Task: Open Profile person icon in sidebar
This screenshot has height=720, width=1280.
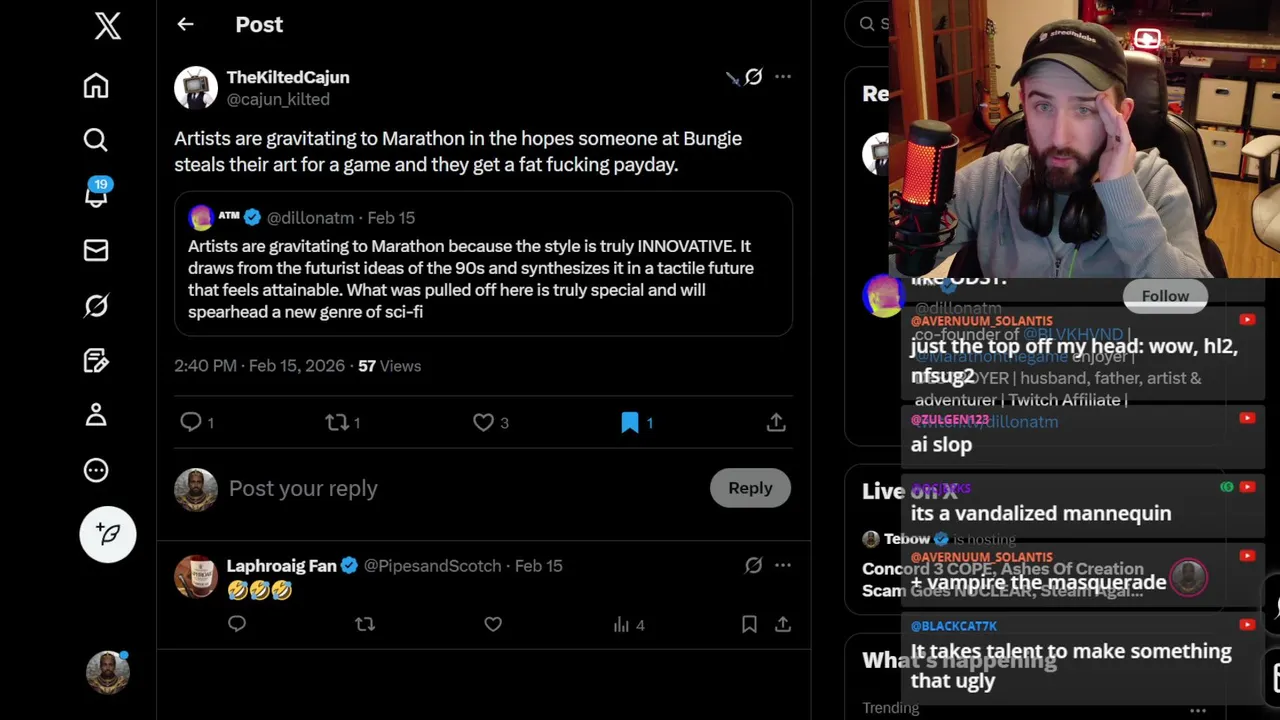Action: point(96,414)
